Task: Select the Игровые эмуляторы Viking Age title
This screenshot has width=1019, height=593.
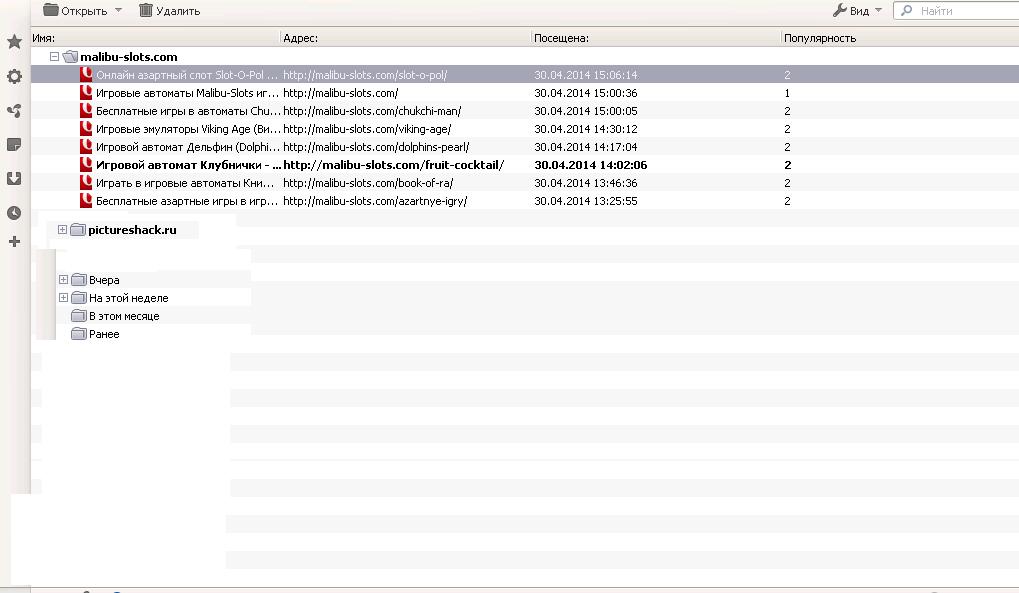Action: (x=188, y=129)
